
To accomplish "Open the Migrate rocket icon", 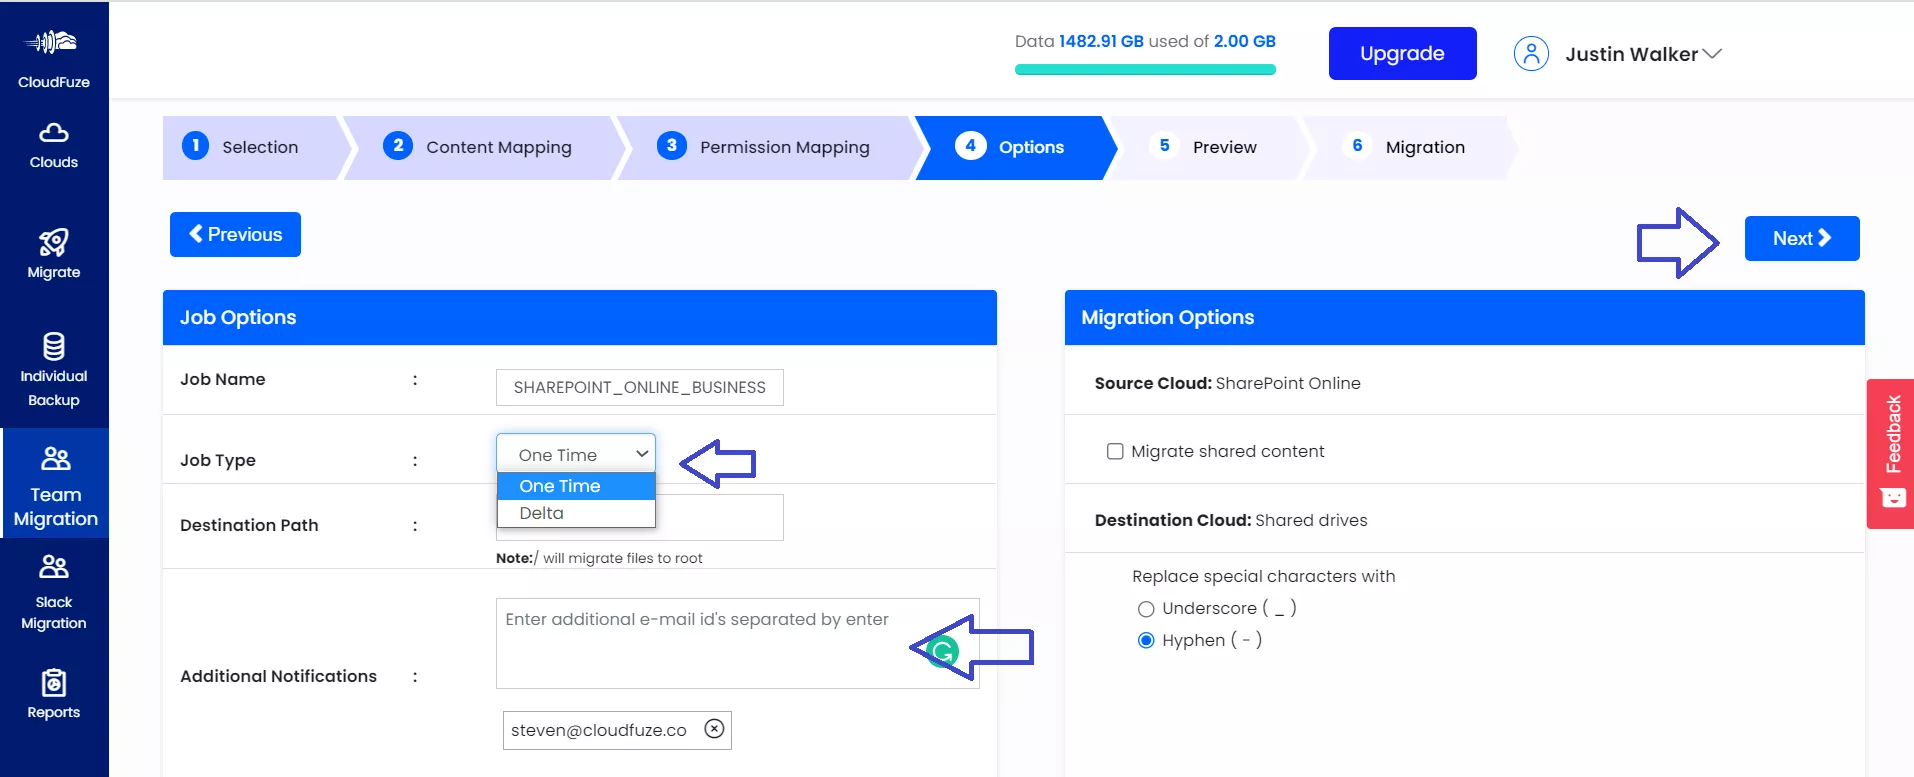I will point(54,242).
